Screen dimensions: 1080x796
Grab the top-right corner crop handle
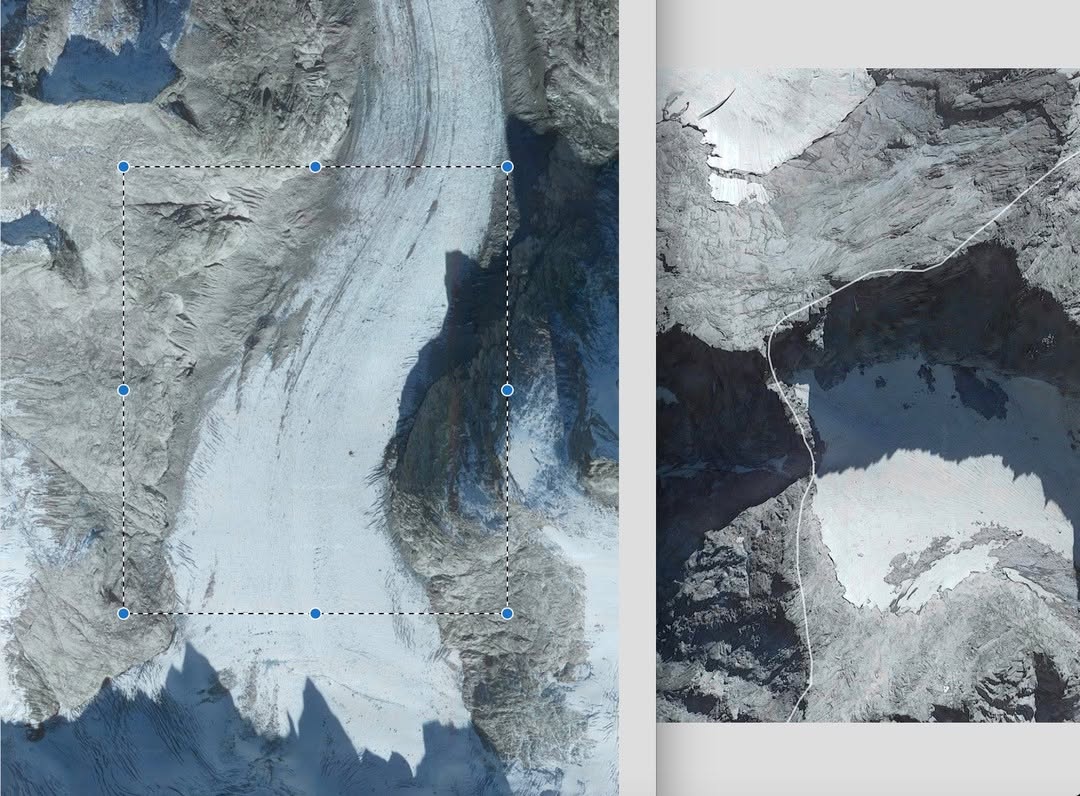point(508,167)
